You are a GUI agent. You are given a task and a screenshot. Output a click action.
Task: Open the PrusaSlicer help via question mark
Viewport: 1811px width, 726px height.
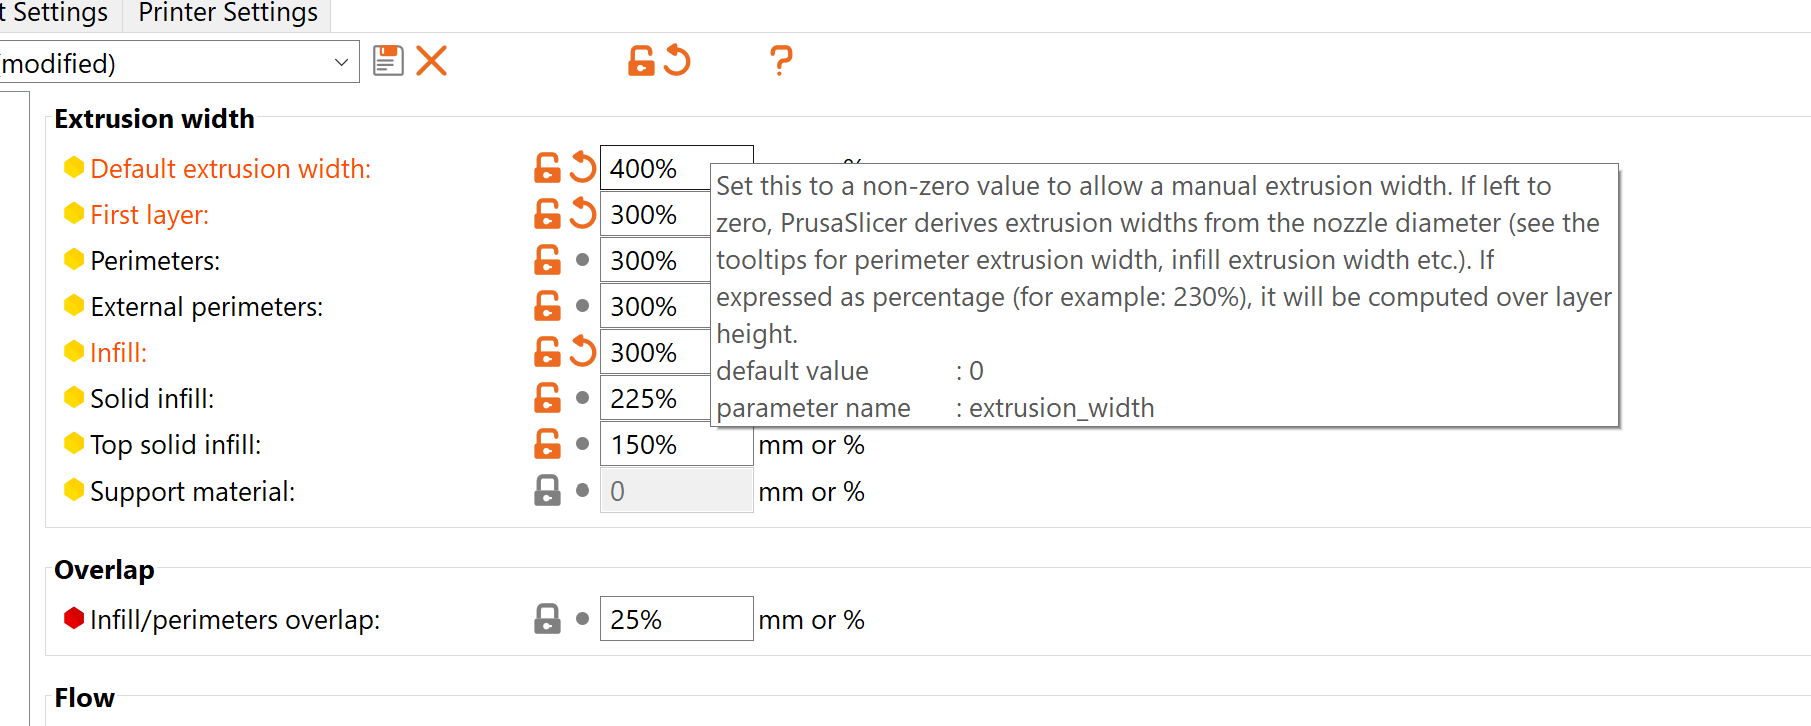780,61
